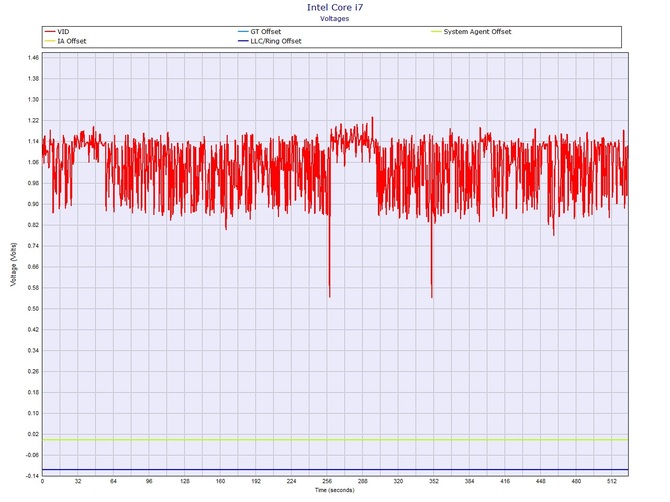Click the Time (seconds) axis label

(335, 490)
